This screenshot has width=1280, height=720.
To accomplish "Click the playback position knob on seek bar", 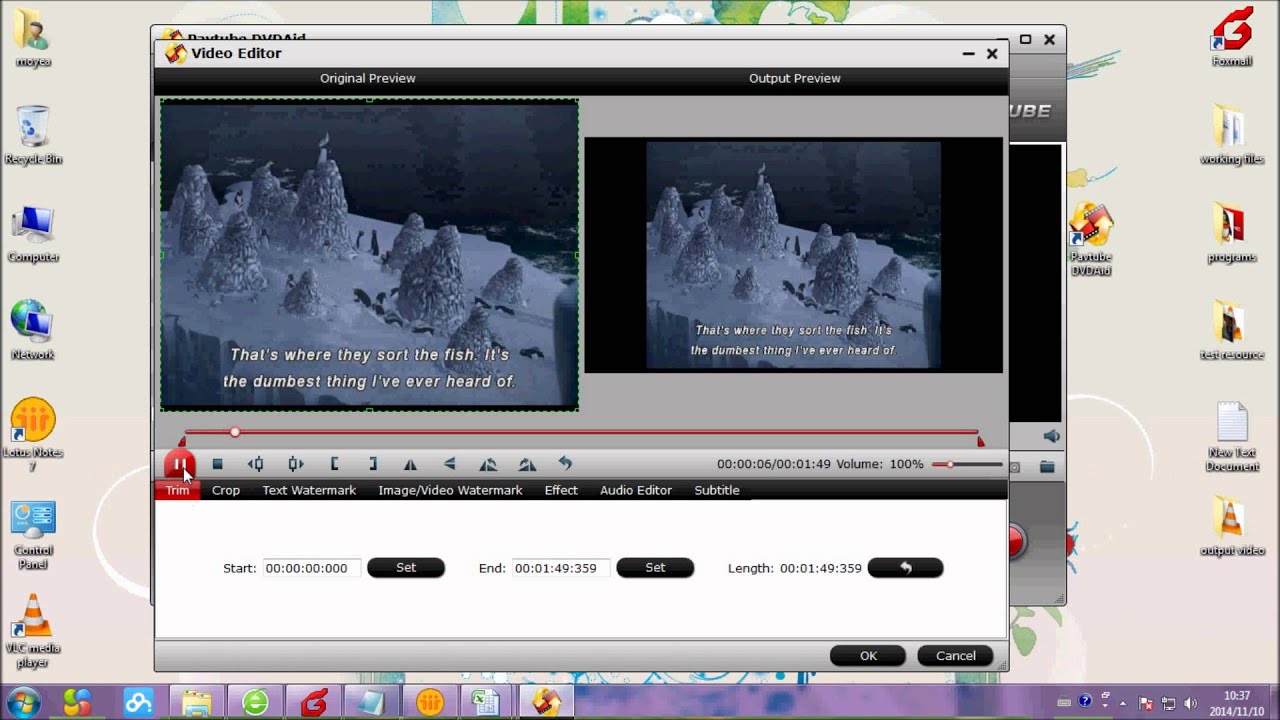I will point(234,432).
